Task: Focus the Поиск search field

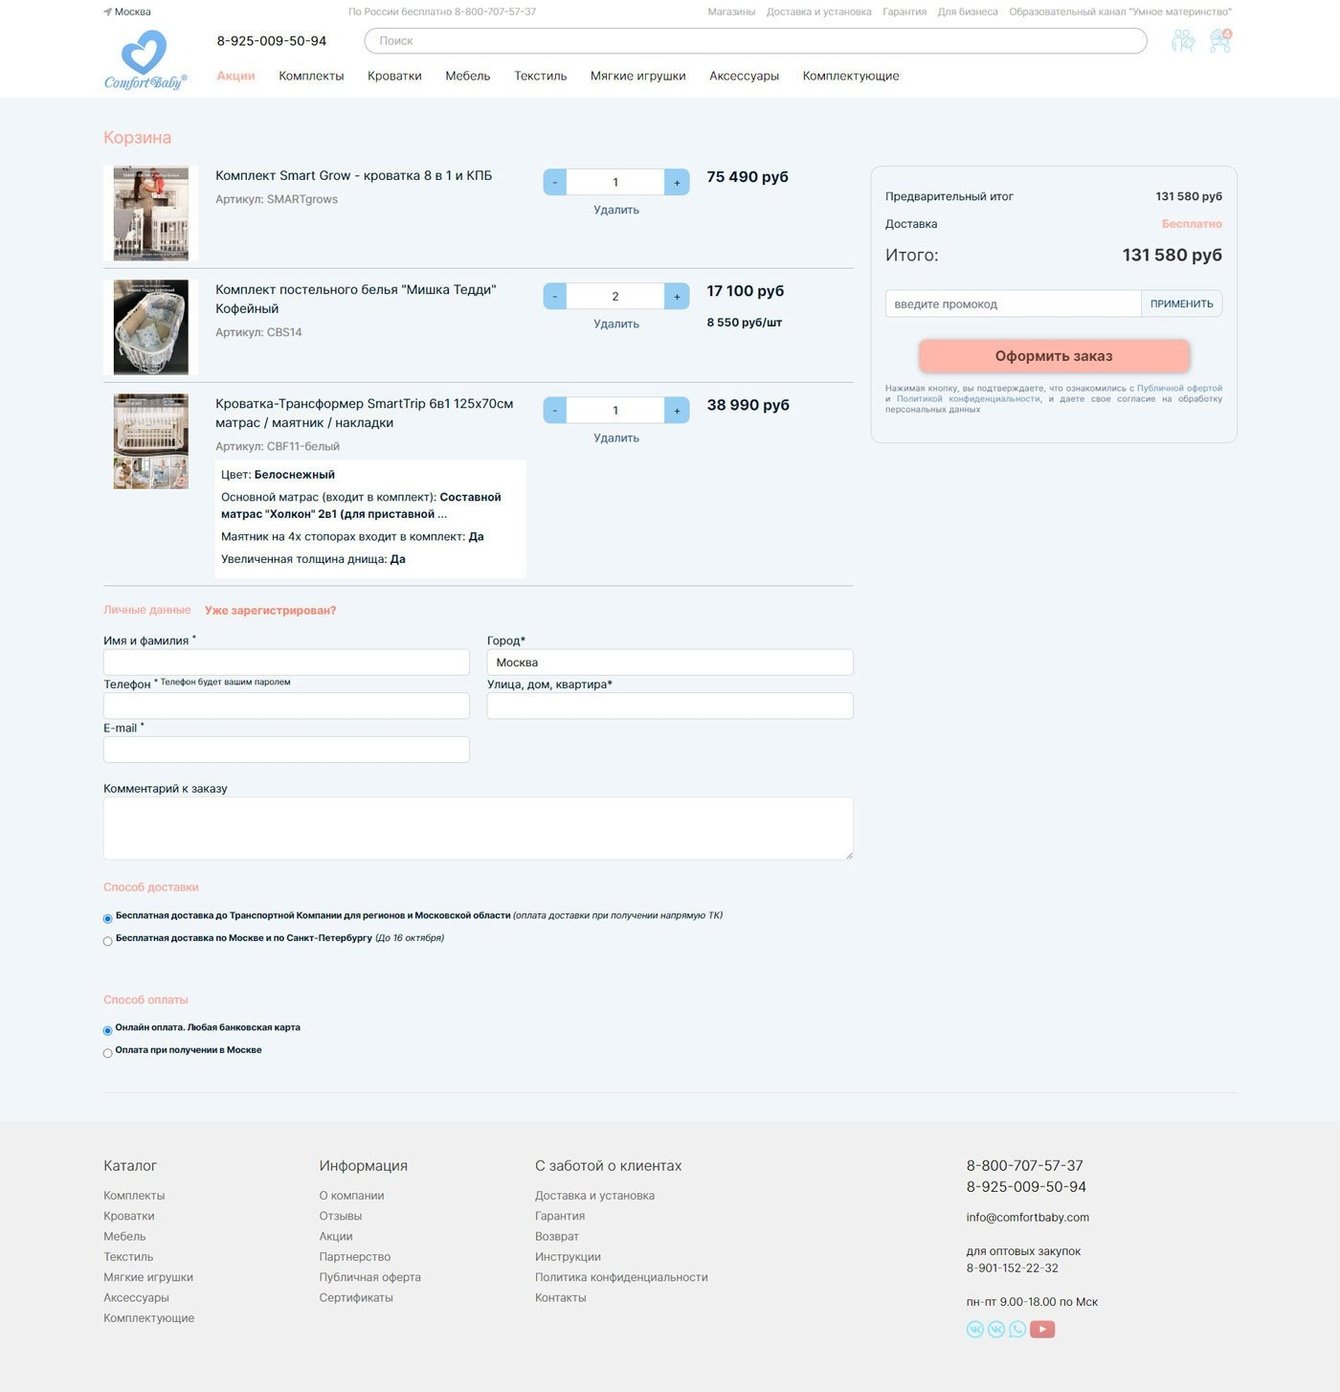Action: (756, 41)
